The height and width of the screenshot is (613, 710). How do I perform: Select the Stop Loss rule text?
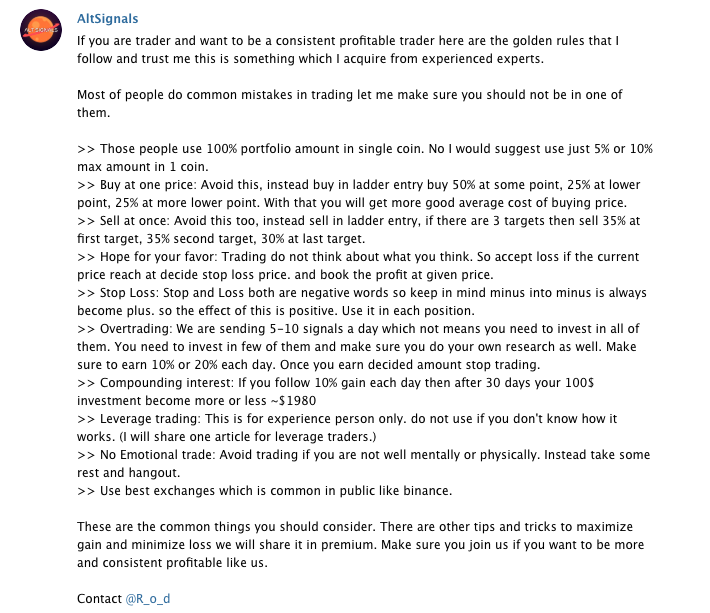360,302
